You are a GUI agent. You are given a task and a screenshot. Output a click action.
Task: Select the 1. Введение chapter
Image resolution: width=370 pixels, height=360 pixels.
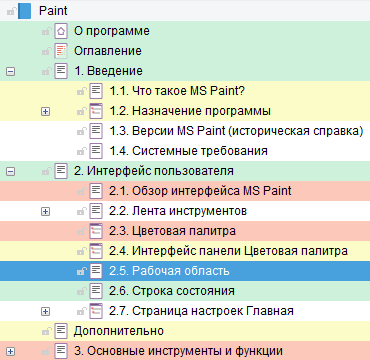[108, 71]
